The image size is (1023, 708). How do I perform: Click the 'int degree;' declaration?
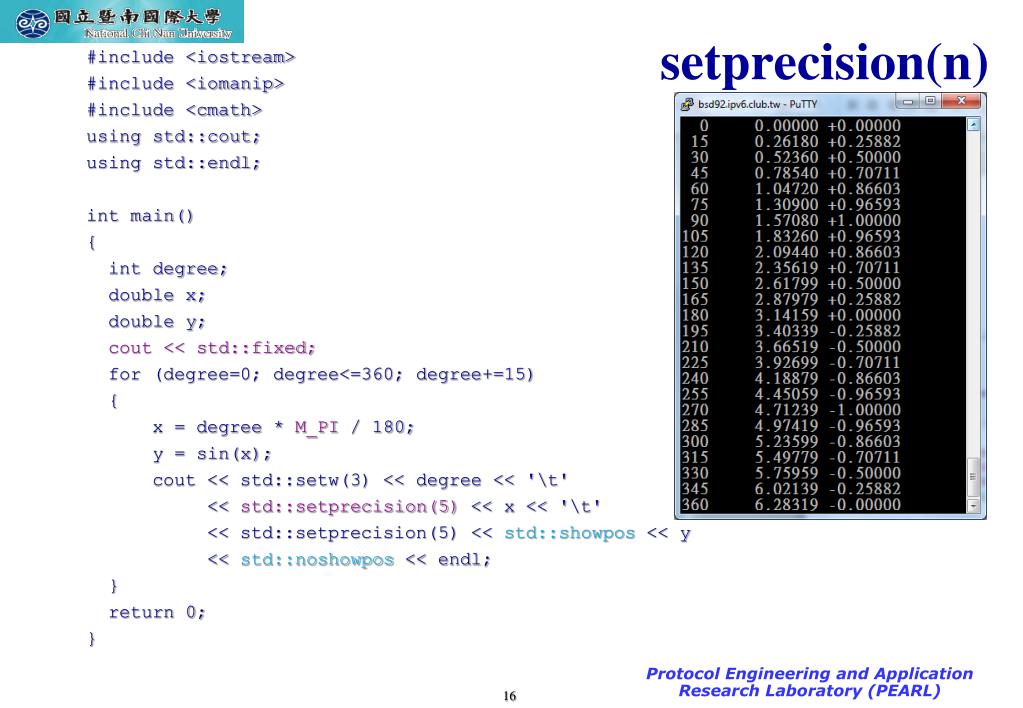168,269
